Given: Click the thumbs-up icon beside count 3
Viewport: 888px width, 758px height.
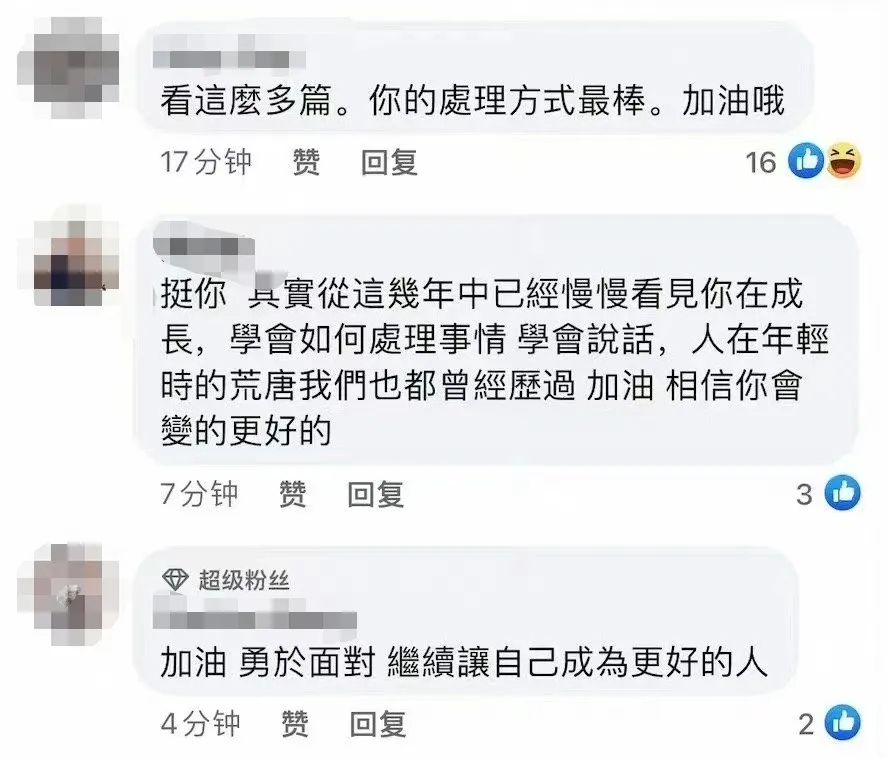Looking at the screenshot, I should (x=843, y=493).
